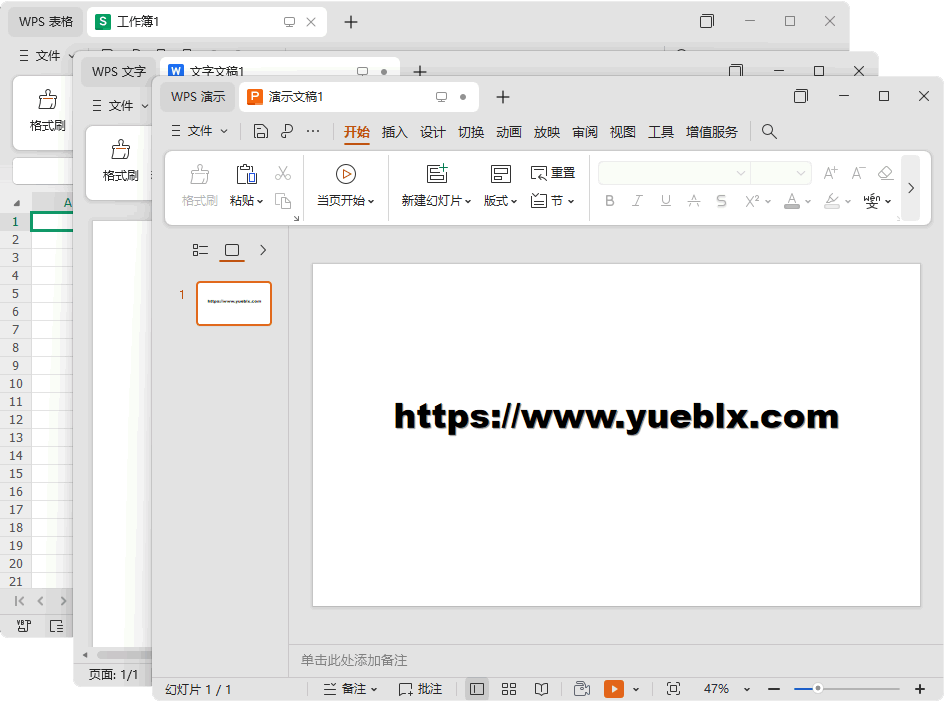Image resolution: width=946 pixels, height=702 pixels.
Task: Click the search magnifier icon in ribbon
Action: [x=769, y=131]
